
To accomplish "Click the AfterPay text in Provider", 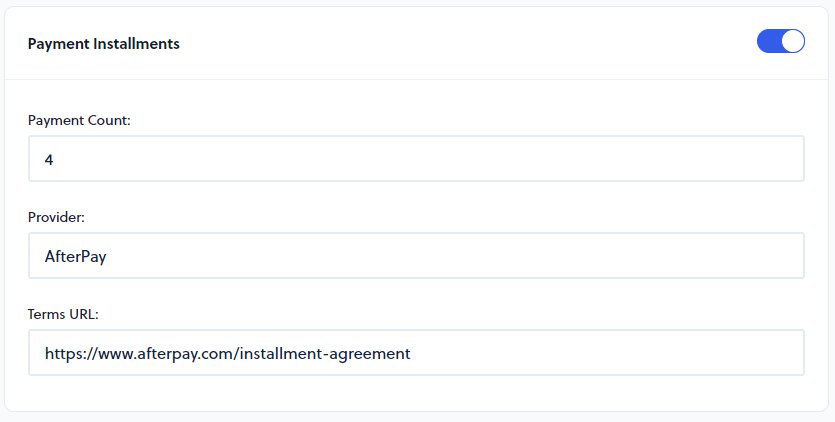I will tap(76, 256).
